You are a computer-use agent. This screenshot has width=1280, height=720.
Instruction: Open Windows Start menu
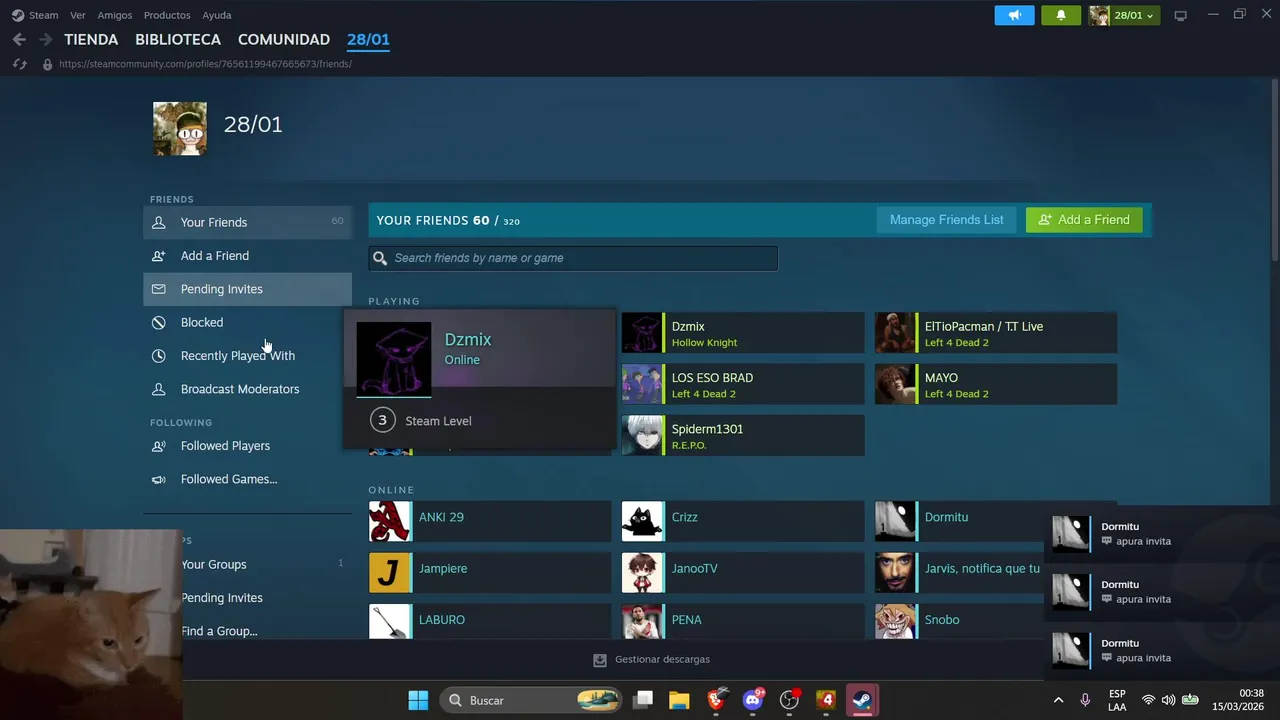[x=418, y=700]
